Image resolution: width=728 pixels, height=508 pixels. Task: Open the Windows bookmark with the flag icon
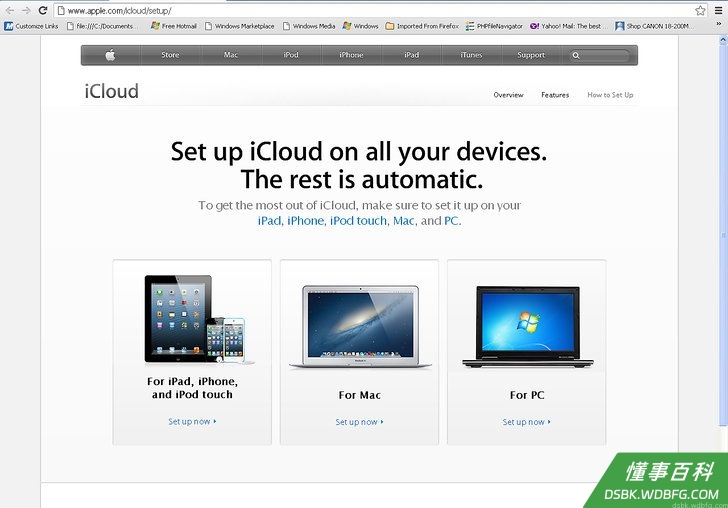[360, 26]
